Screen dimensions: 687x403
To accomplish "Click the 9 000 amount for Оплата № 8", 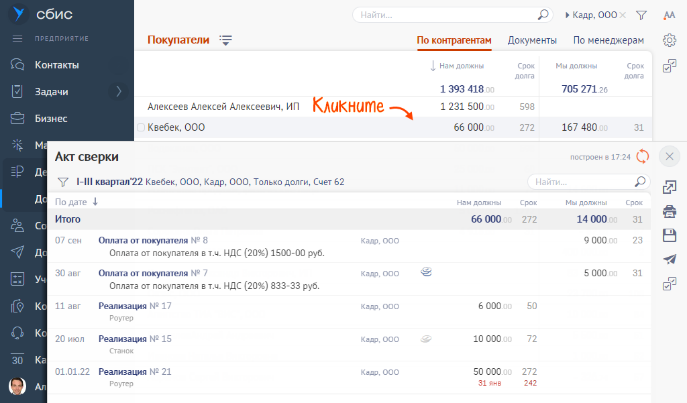I will pyautogui.click(x=600, y=240).
